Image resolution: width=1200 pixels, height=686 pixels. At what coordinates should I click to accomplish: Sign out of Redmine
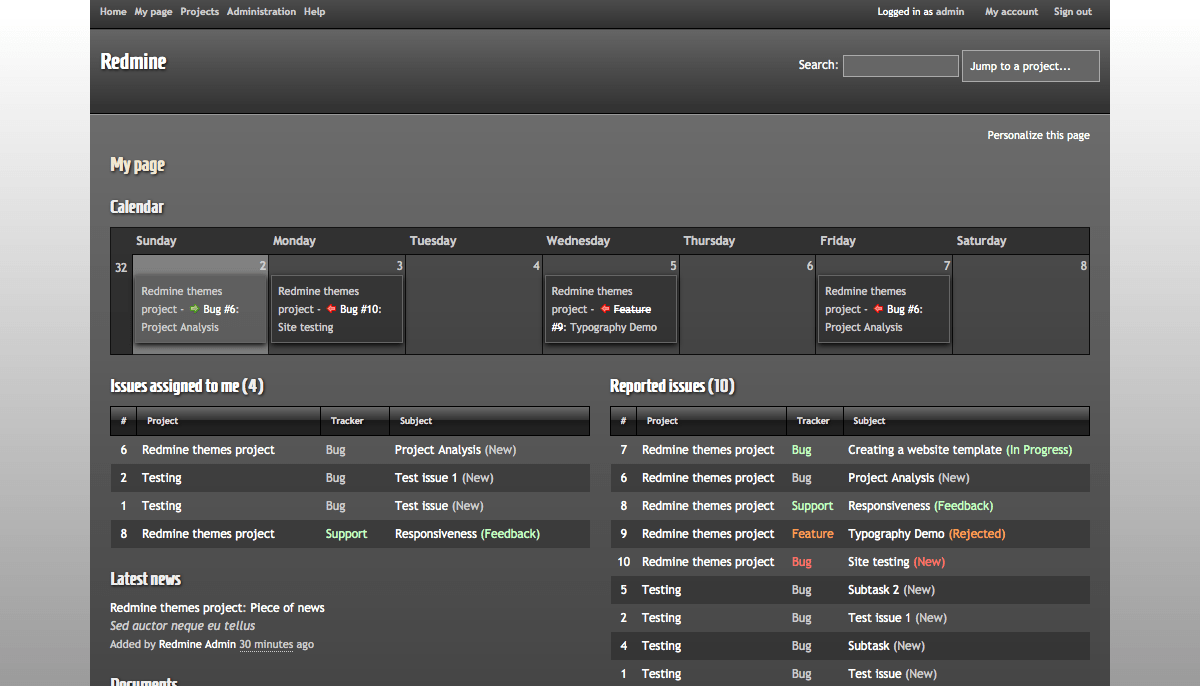(1073, 12)
